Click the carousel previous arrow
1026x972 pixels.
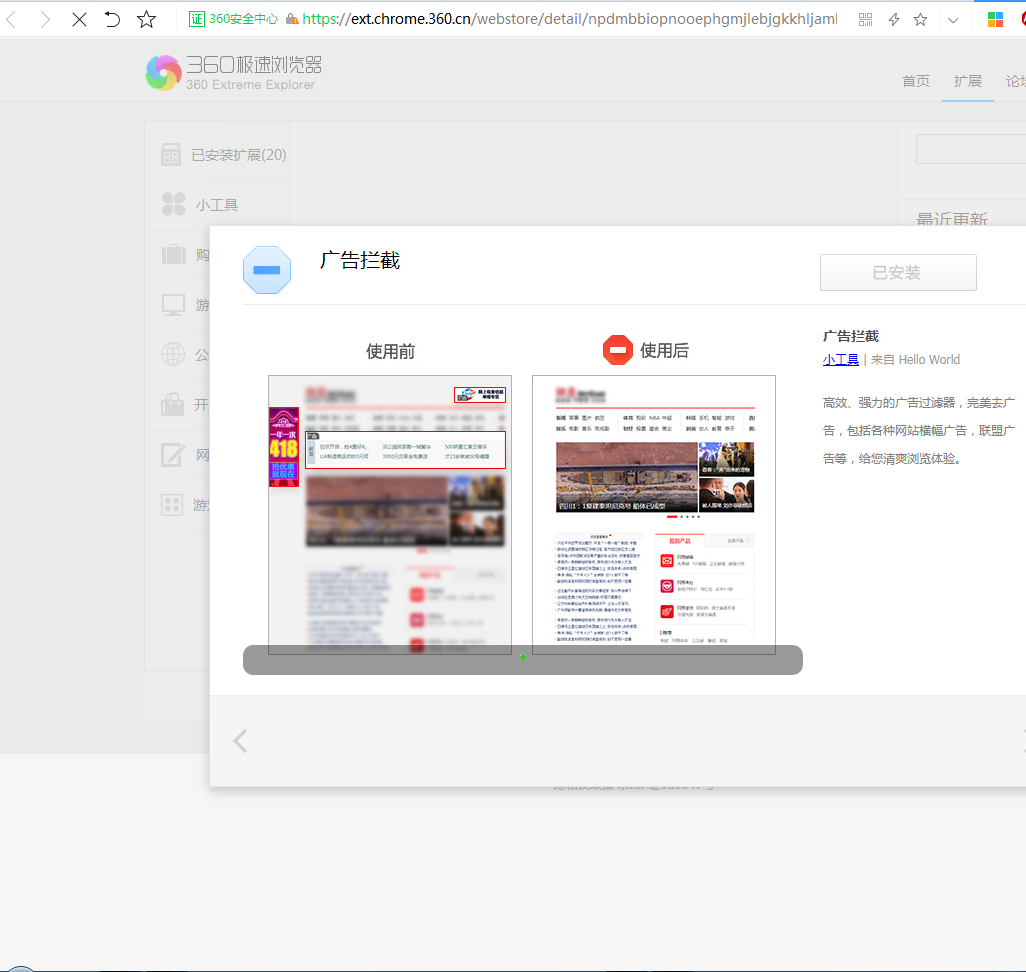click(x=240, y=741)
